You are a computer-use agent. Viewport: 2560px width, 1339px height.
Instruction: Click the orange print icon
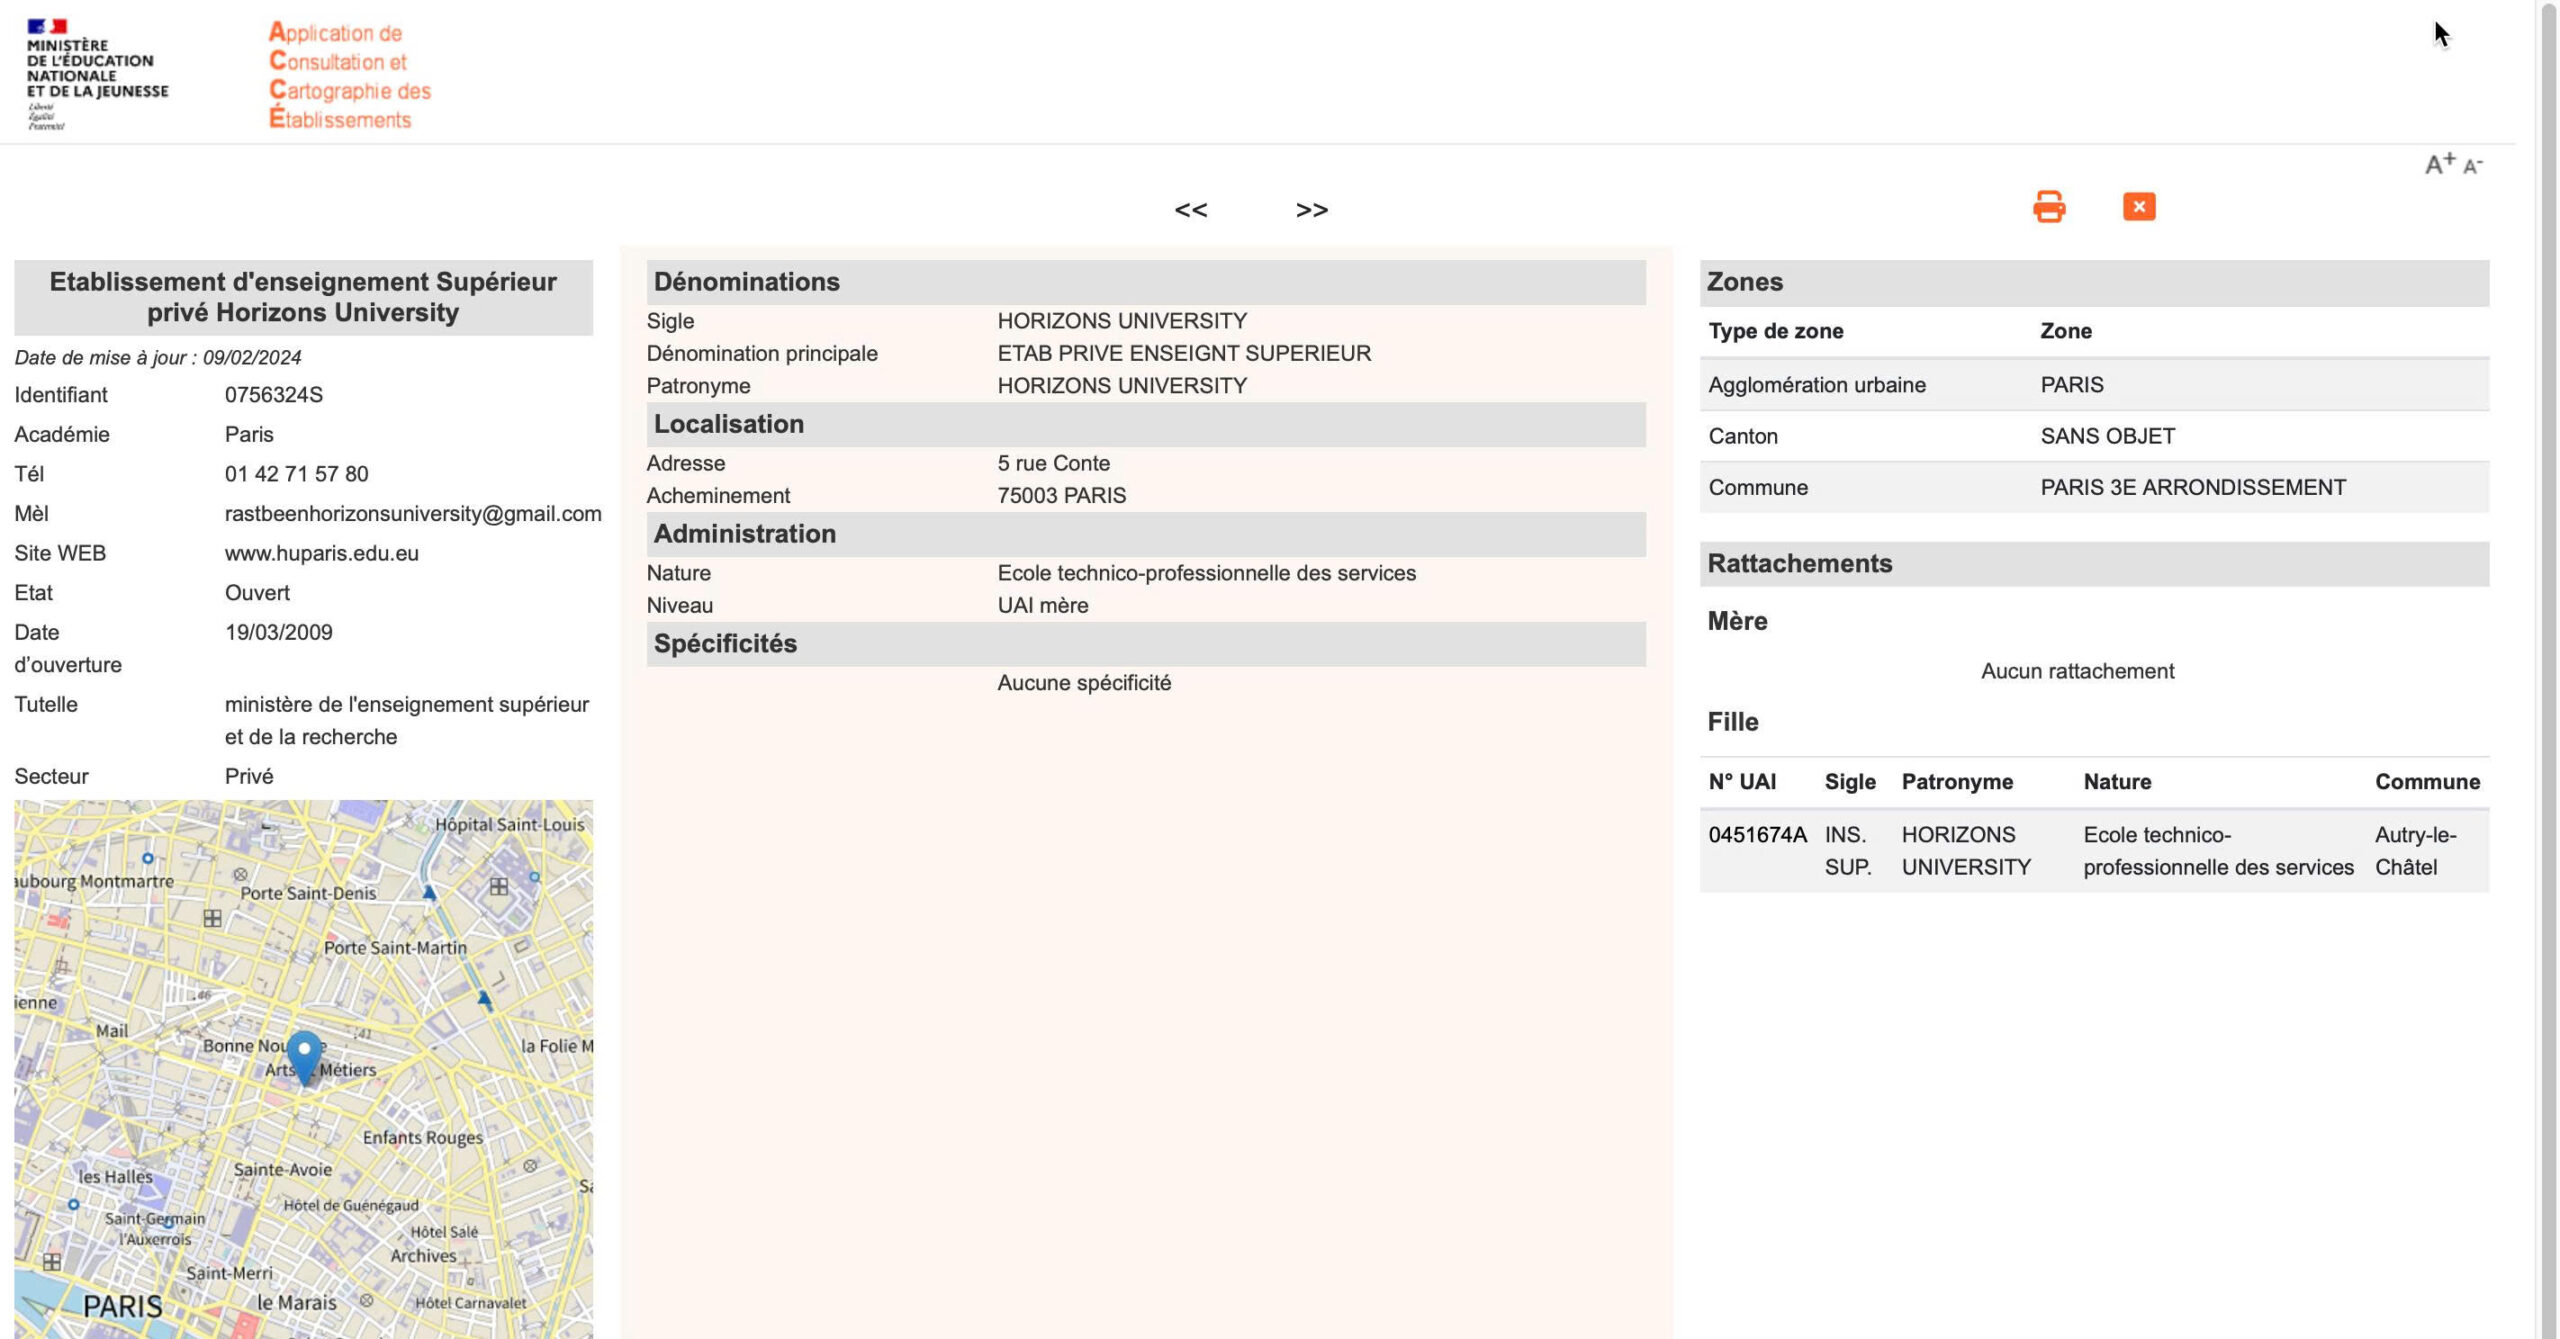2048,207
